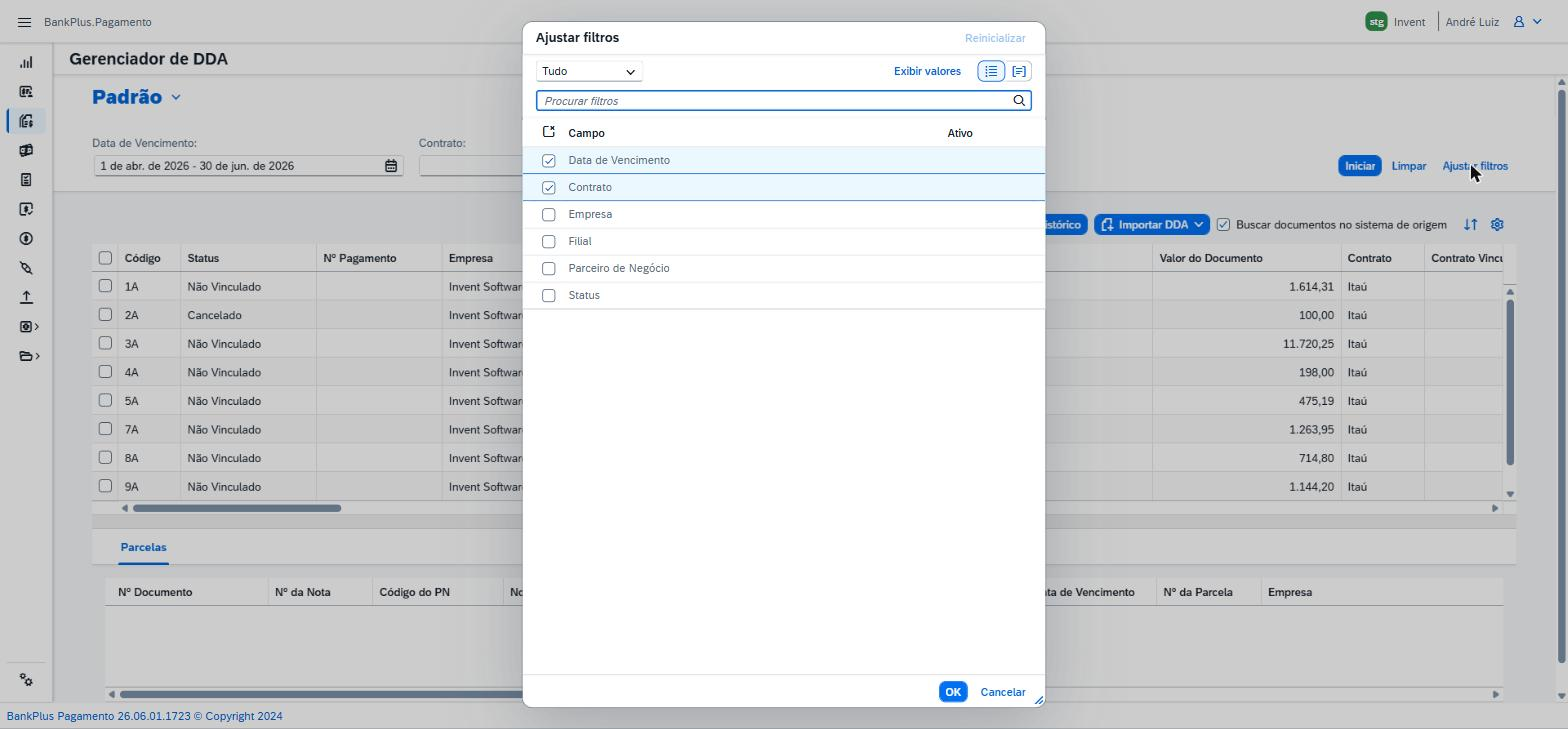Cancel the Ajustar filtros dialog

point(1003,692)
